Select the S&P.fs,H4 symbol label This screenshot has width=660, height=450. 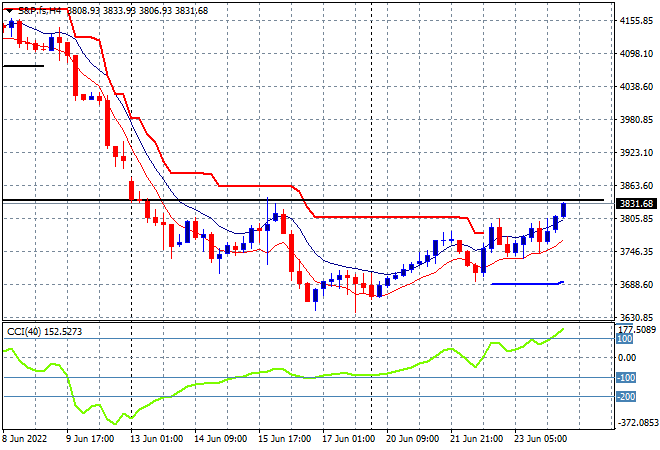[38, 10]
